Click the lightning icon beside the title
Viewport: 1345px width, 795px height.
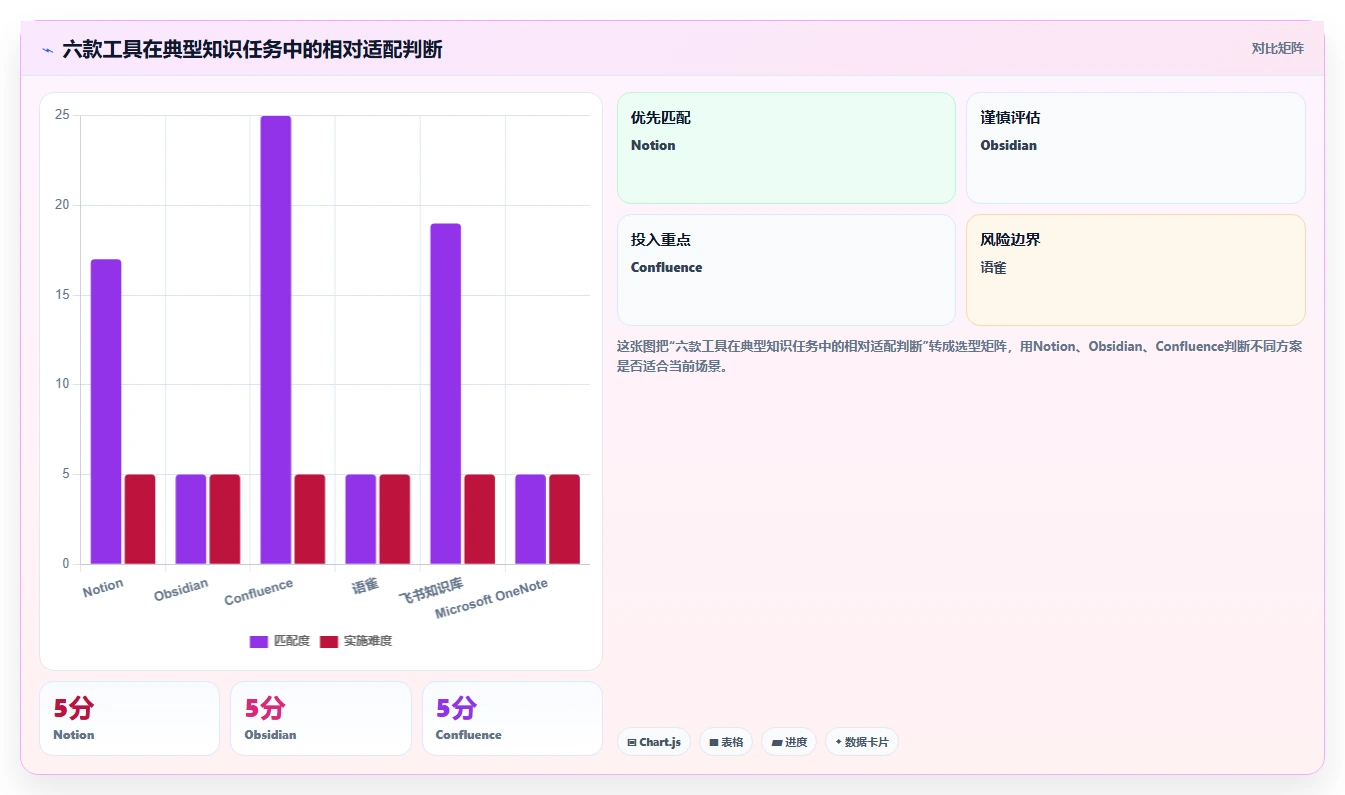click(47, 50)
